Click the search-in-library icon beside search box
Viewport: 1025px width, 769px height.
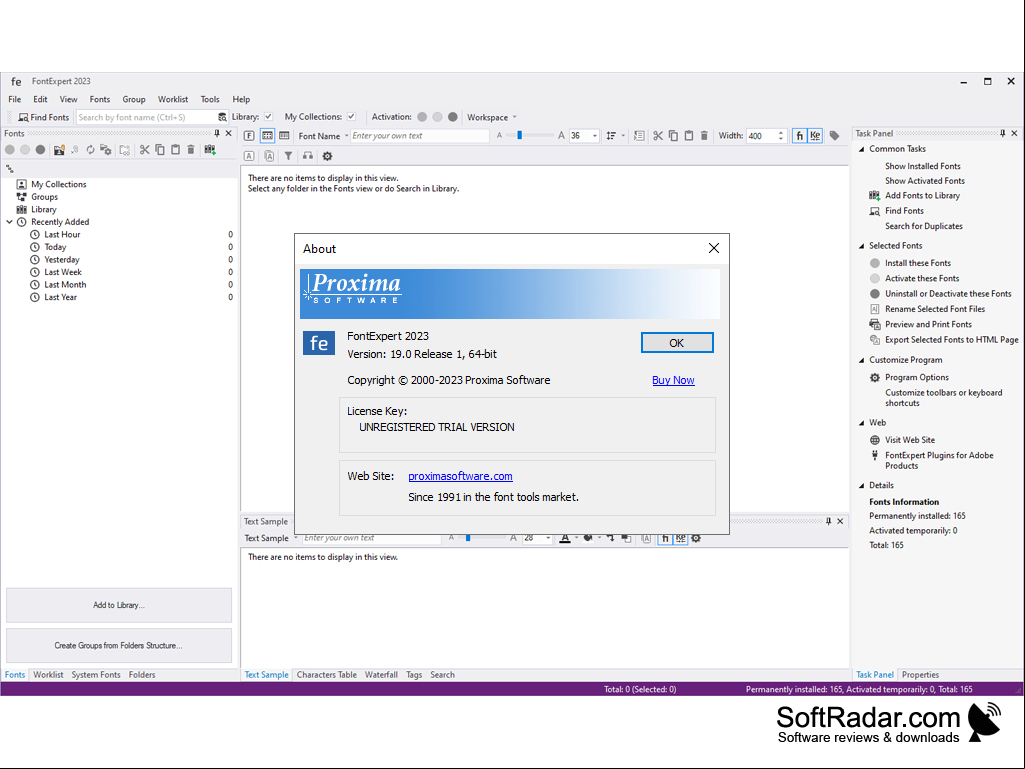(x=222, y=117)
